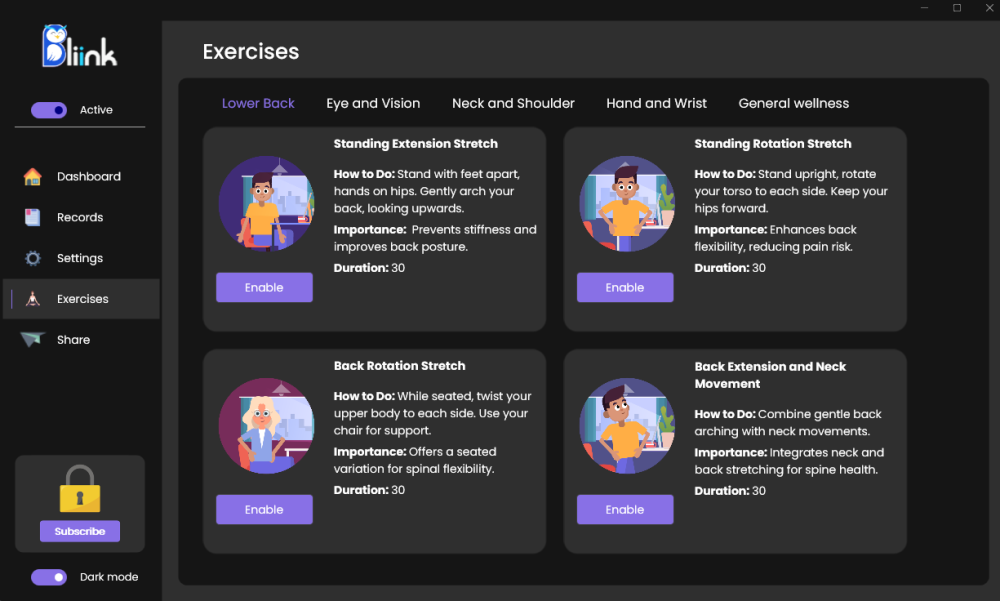Select the Lower Back tab
The image size is (1000, 601).
pos(258,103)
